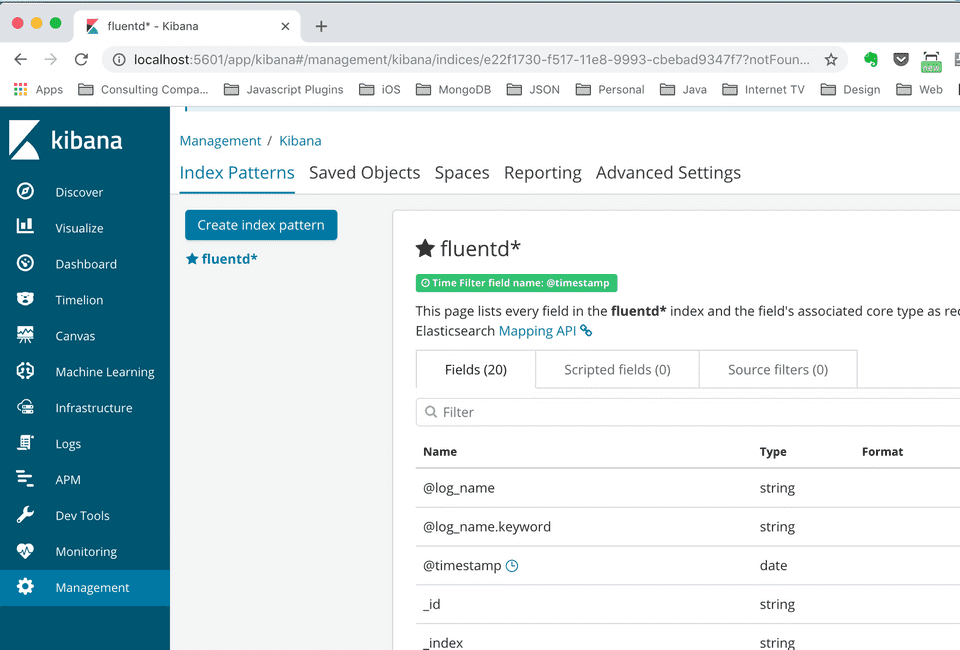Open the Java bookmarks folder
Viewport: 960px width, 650px height.
click(x=683, y=89)
